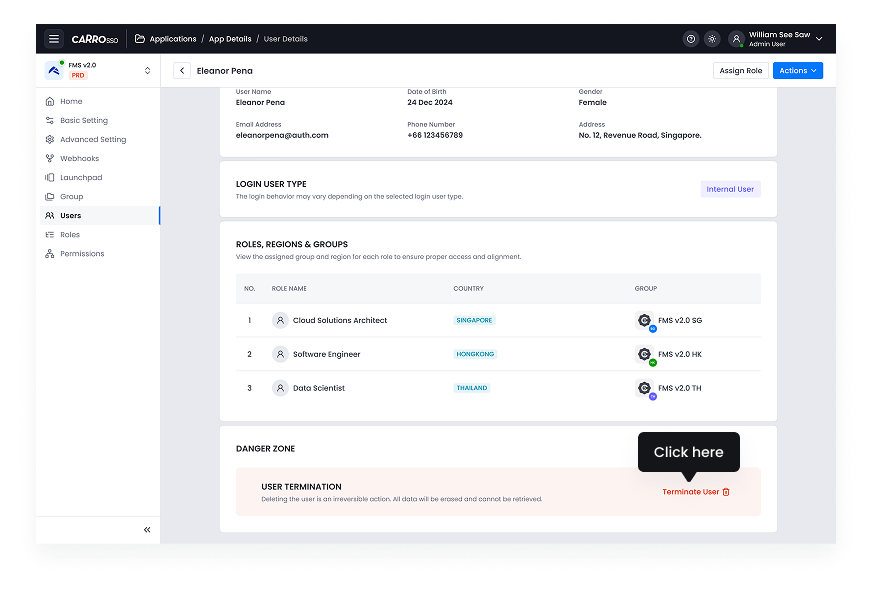
Task: Click the FMS v2.0 HK group icon
Action: pyautogui.click(x=645, y=355)
